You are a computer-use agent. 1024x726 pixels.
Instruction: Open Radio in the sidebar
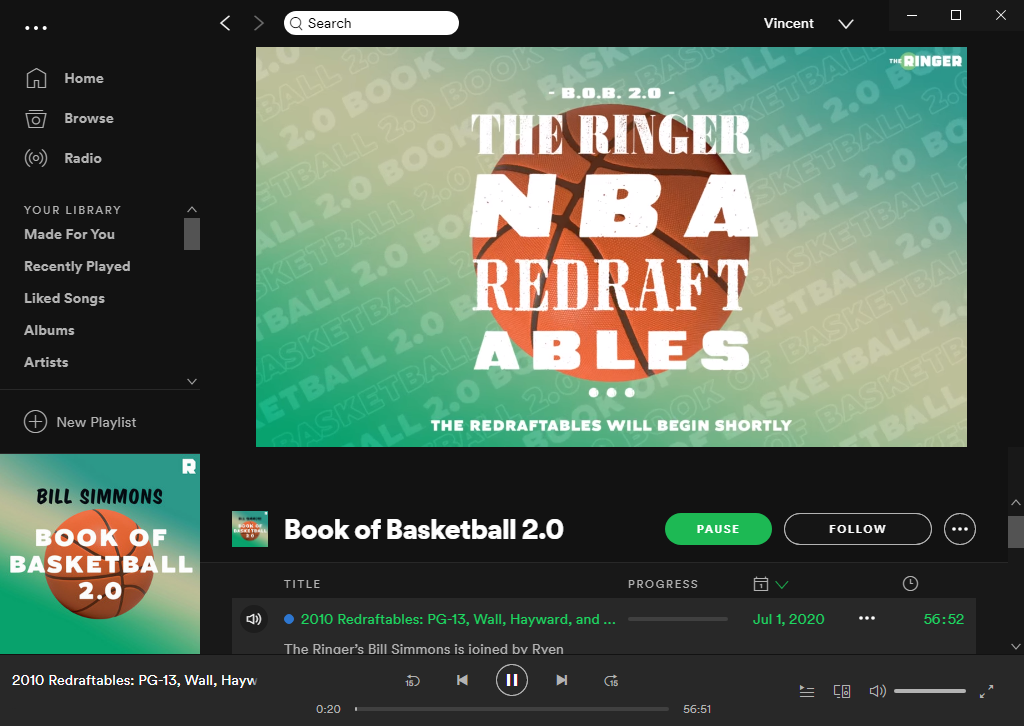pyautogui.click(x=83, y=158)
